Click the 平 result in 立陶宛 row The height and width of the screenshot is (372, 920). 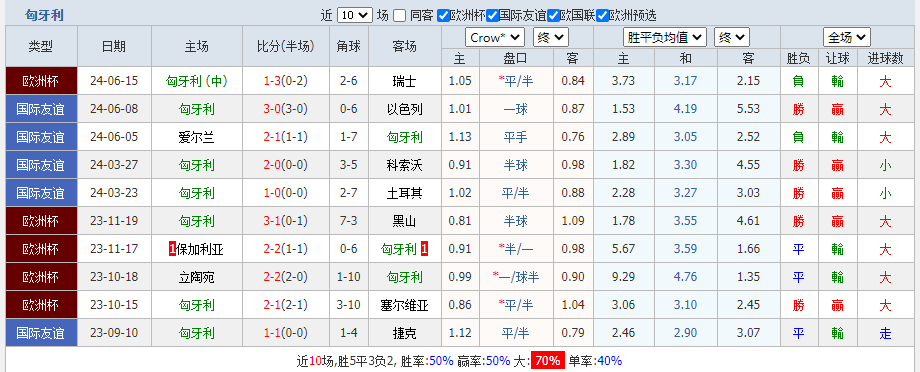tap(798, 277)
